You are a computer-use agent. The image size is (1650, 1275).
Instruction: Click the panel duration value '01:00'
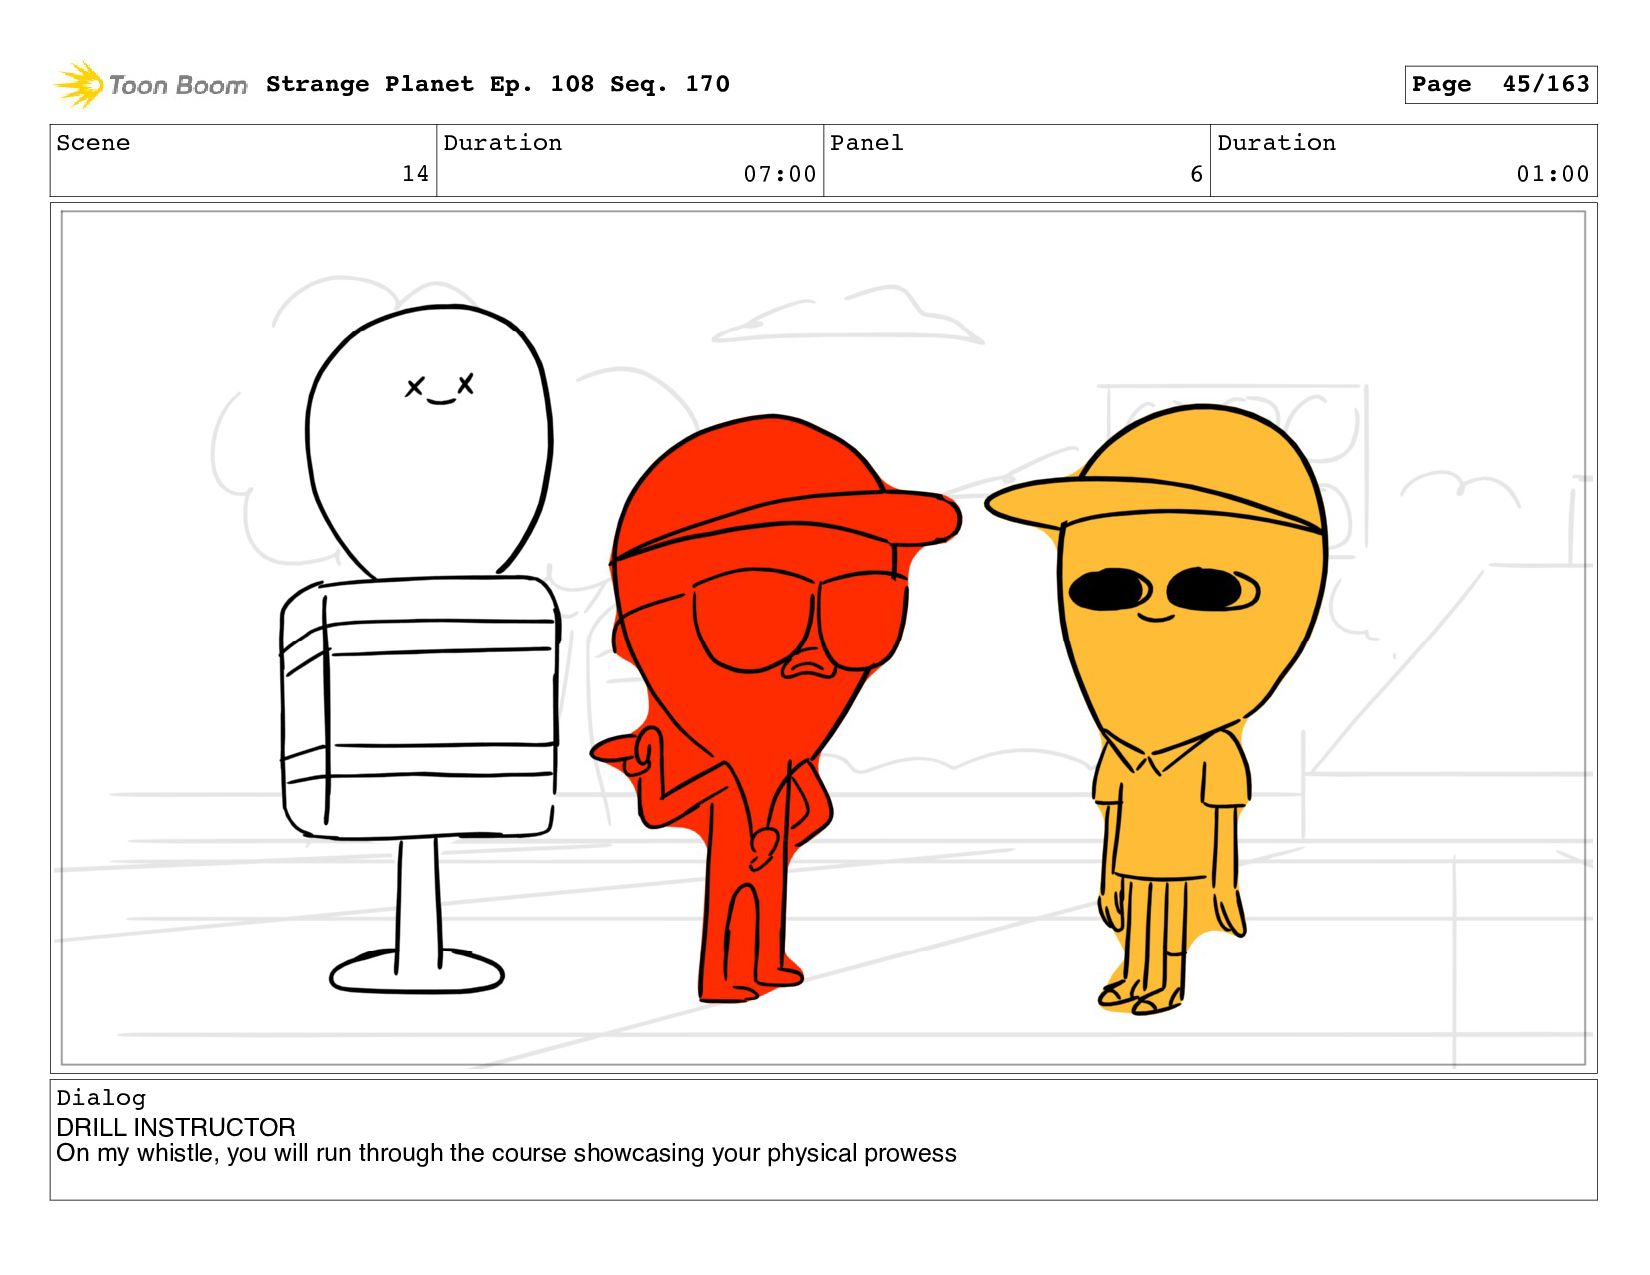[x=1552, y=174]
